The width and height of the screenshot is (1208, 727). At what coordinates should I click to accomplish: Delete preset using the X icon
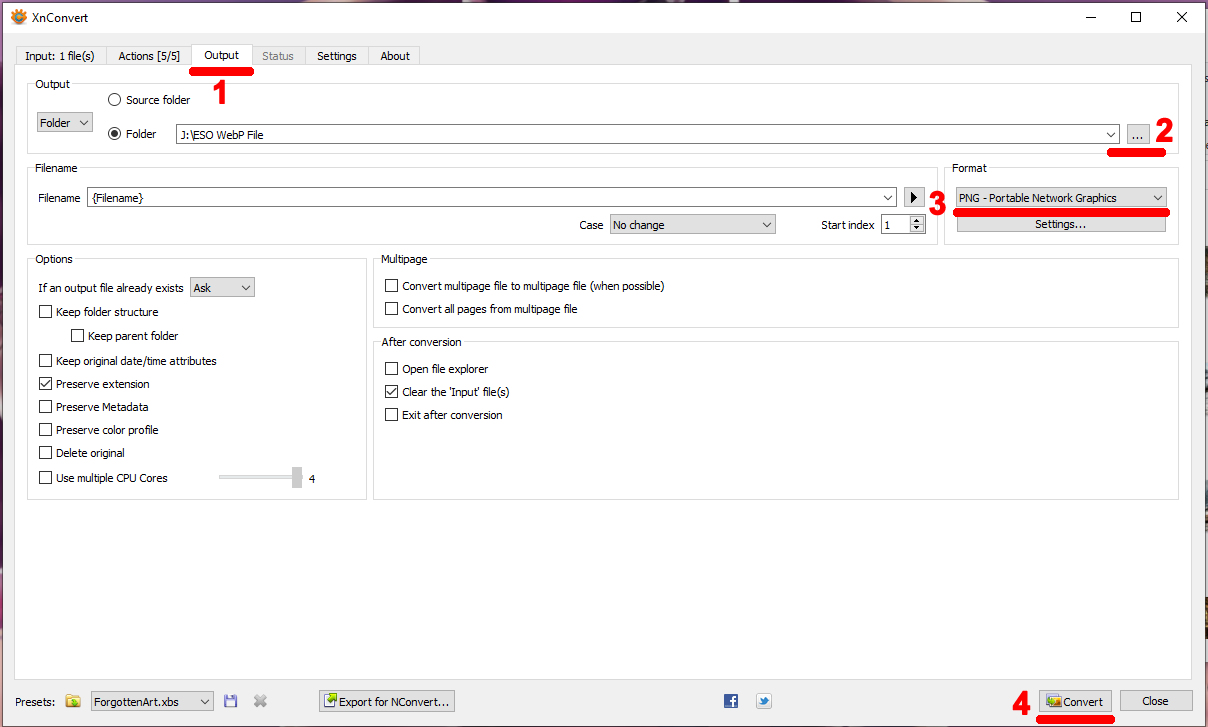coord(260,702)
